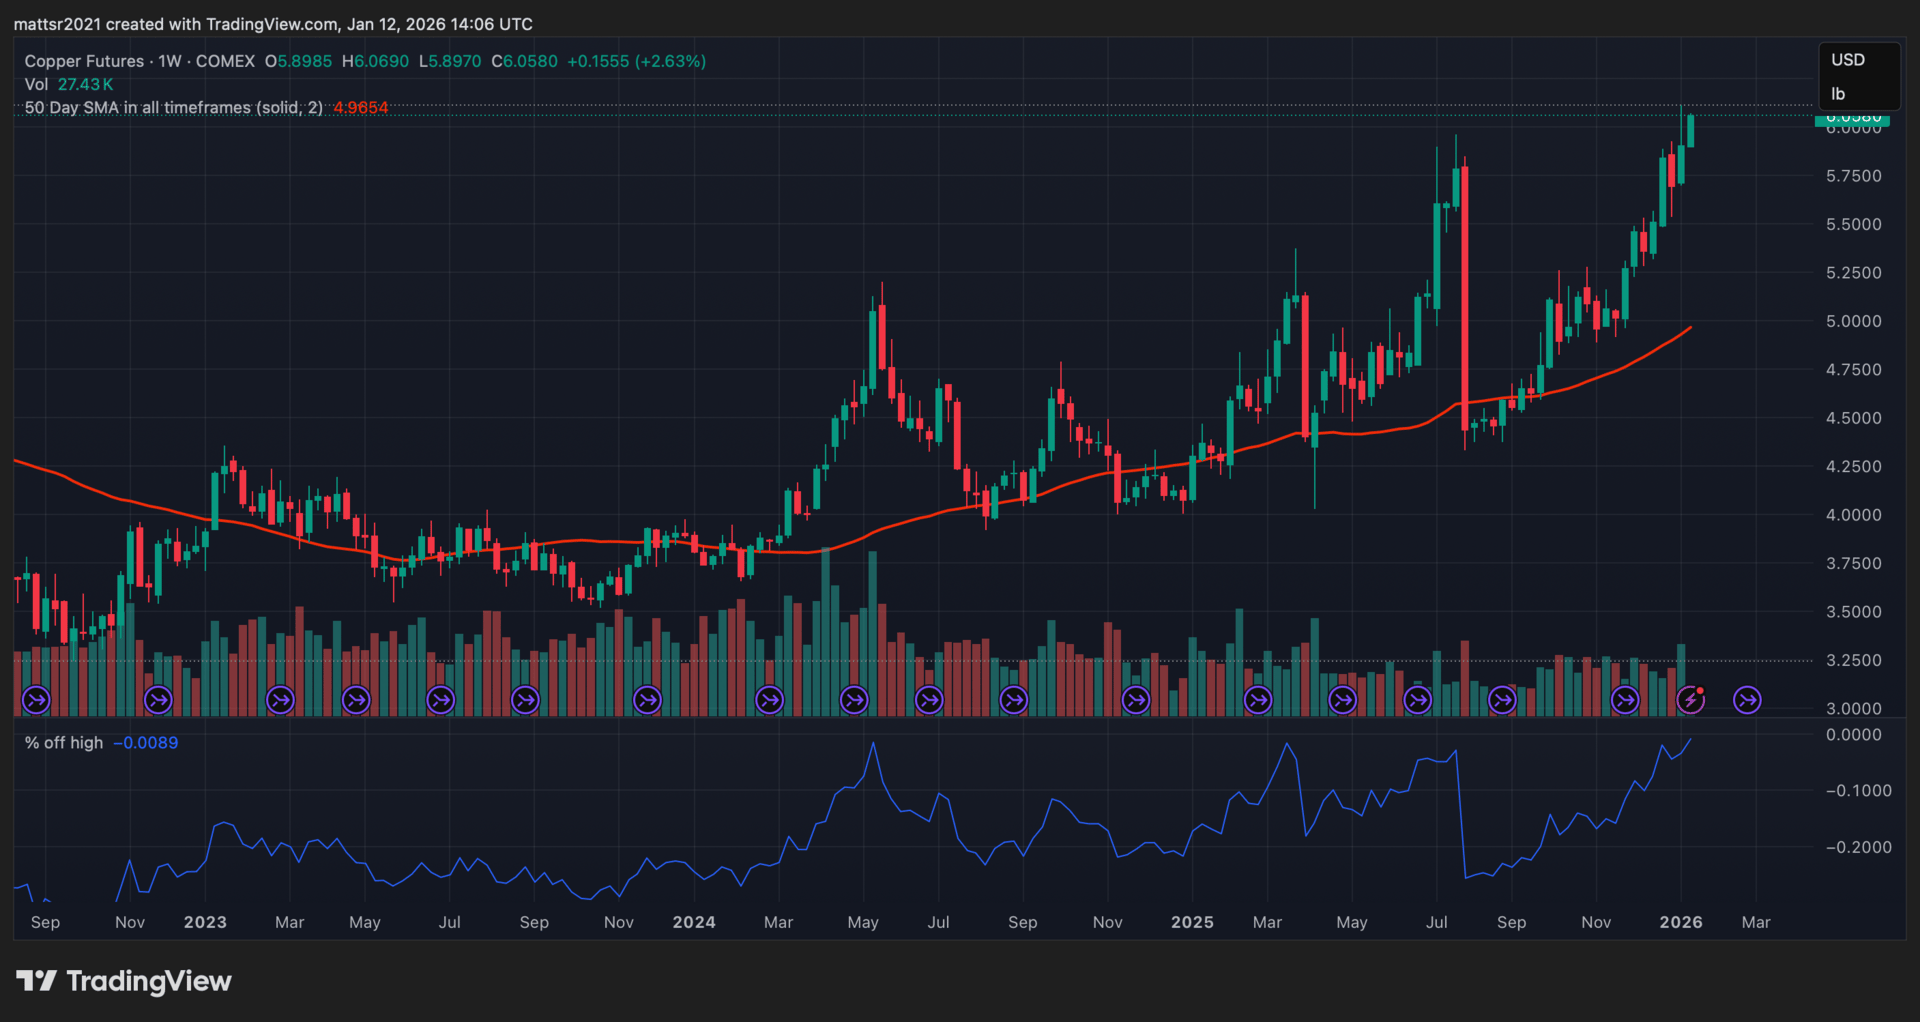Click the rightmost rollover marker past 2026
Screen dimensions: 1920x1022
click(1747, 700)
